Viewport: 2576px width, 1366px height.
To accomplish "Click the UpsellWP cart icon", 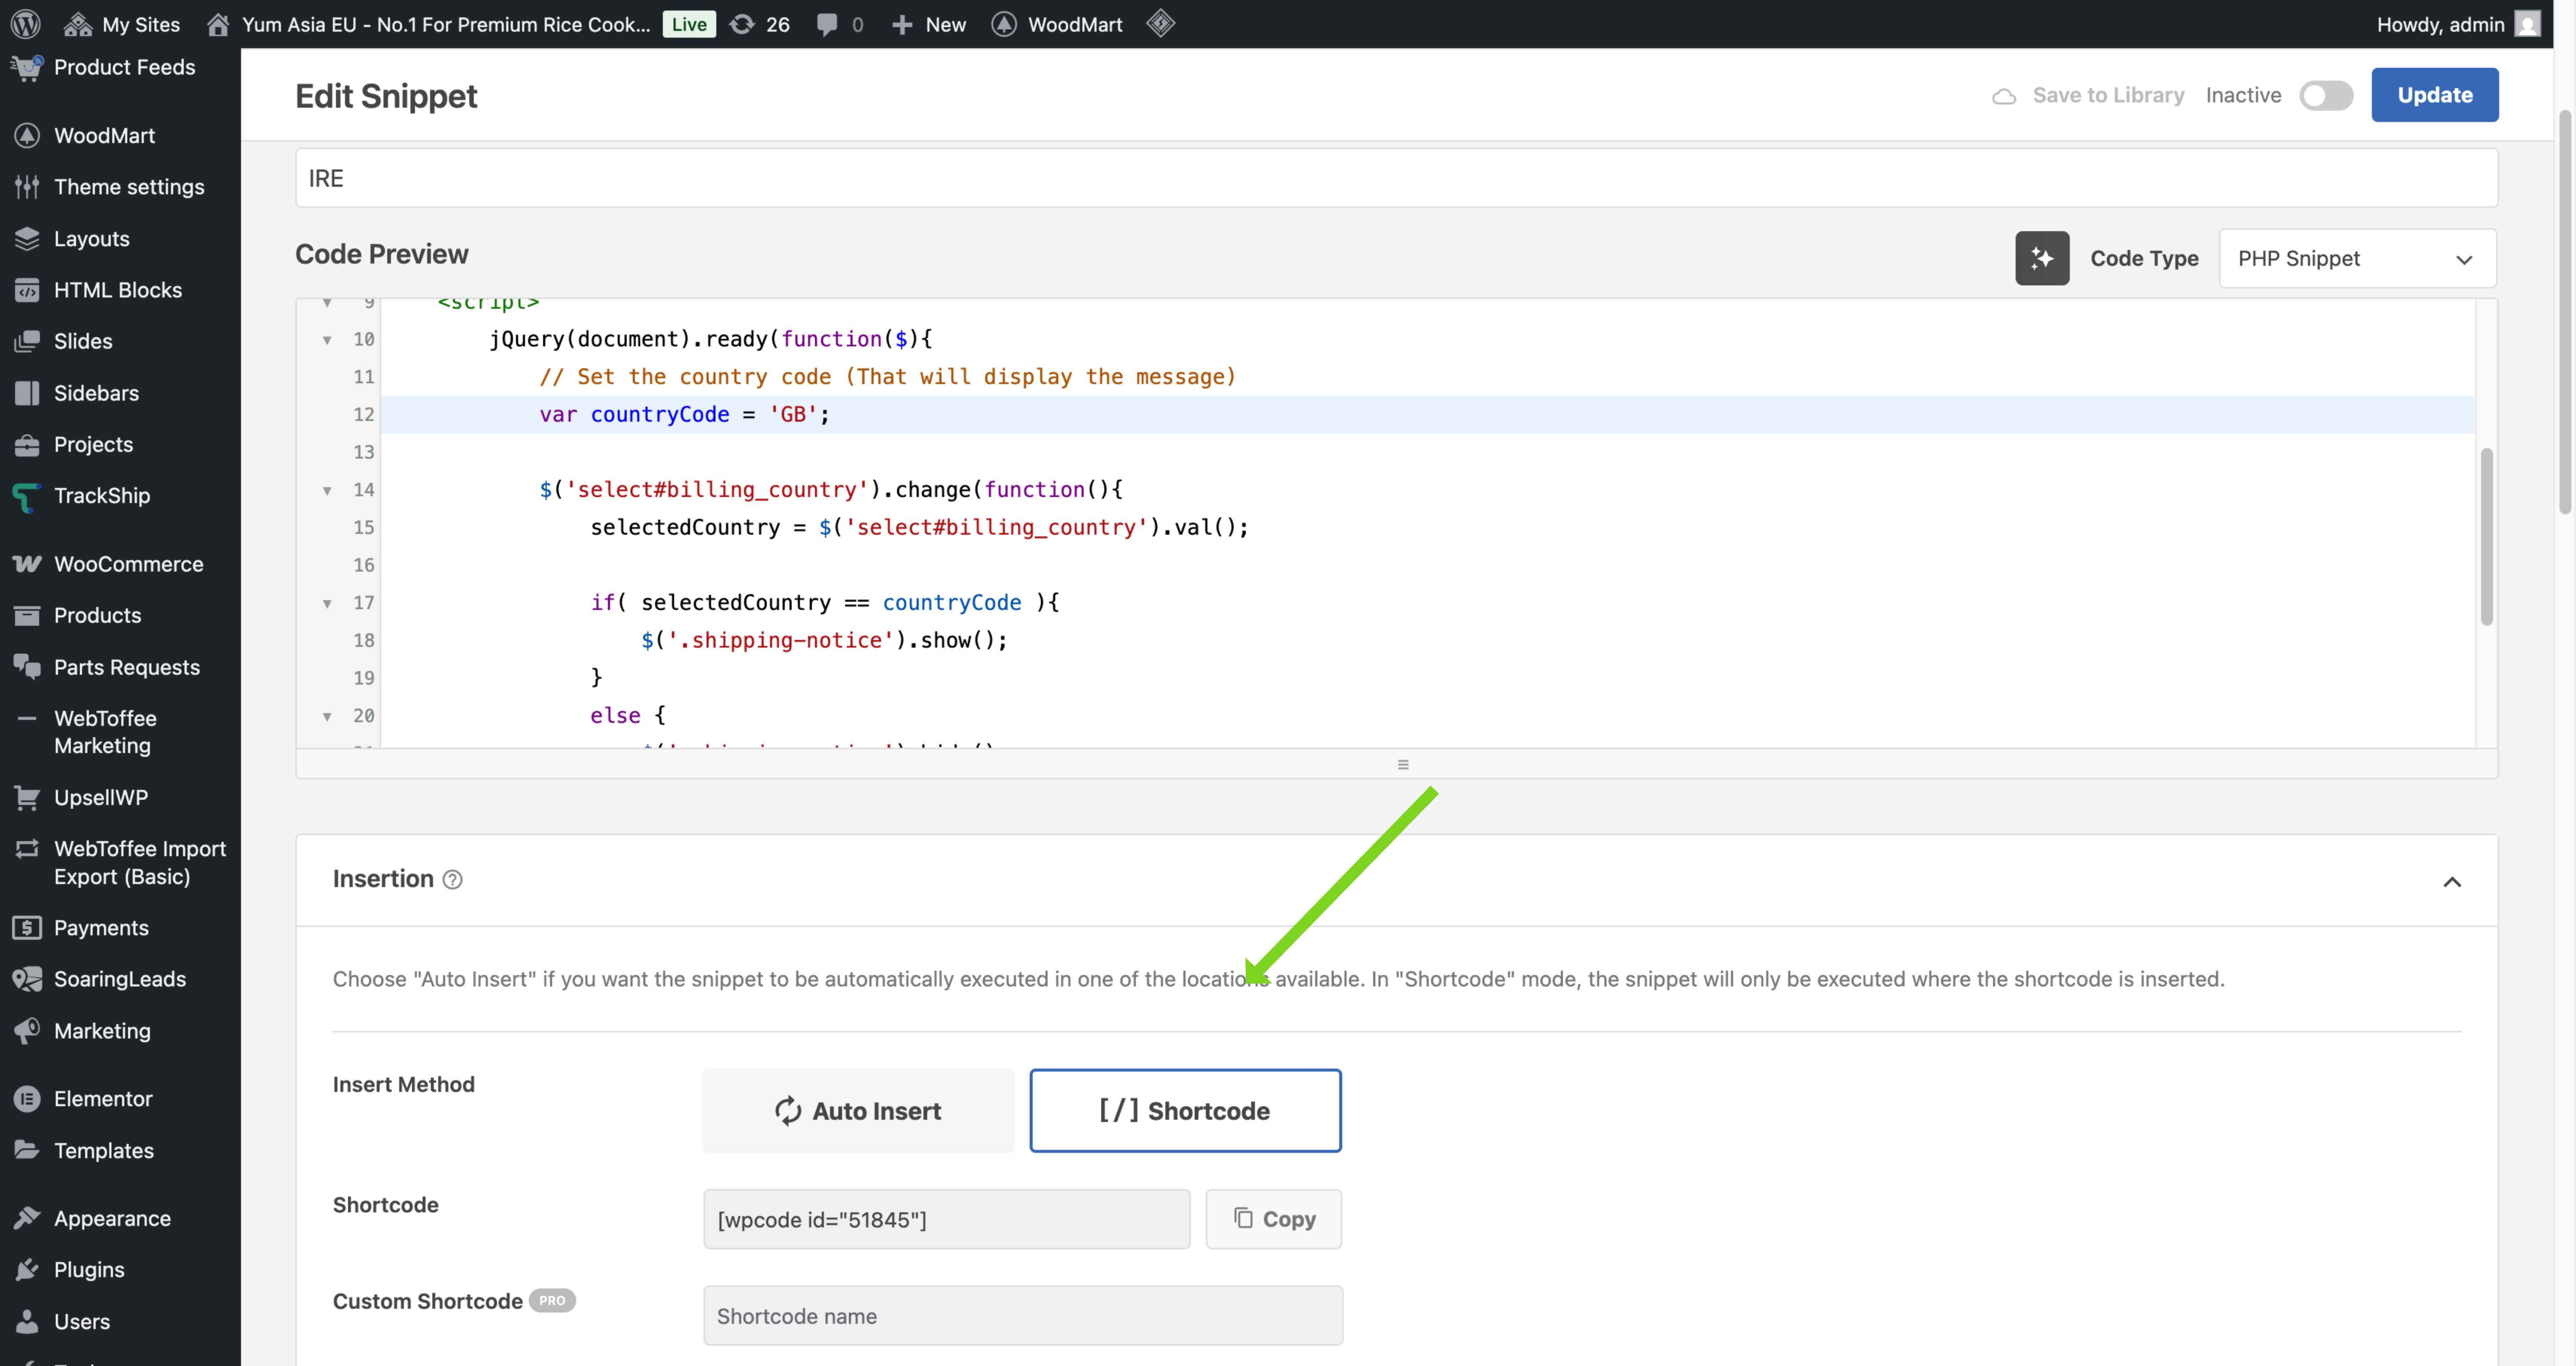I will tap(27, 797).
